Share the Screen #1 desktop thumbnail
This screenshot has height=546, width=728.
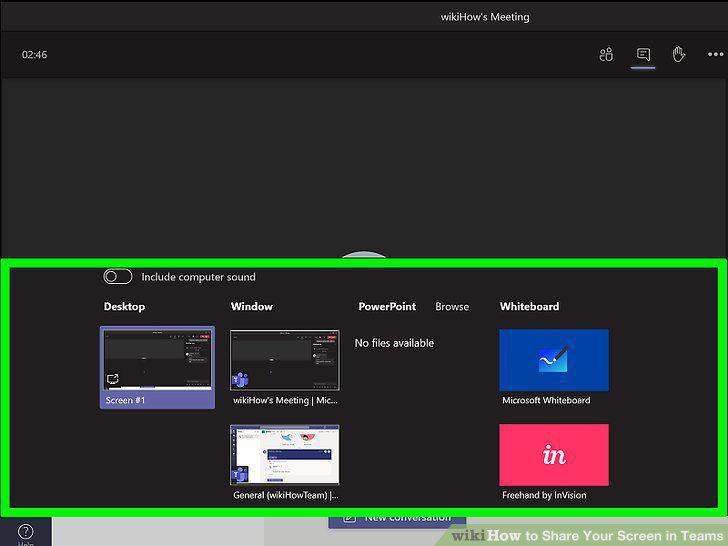[x=157, y=367]
